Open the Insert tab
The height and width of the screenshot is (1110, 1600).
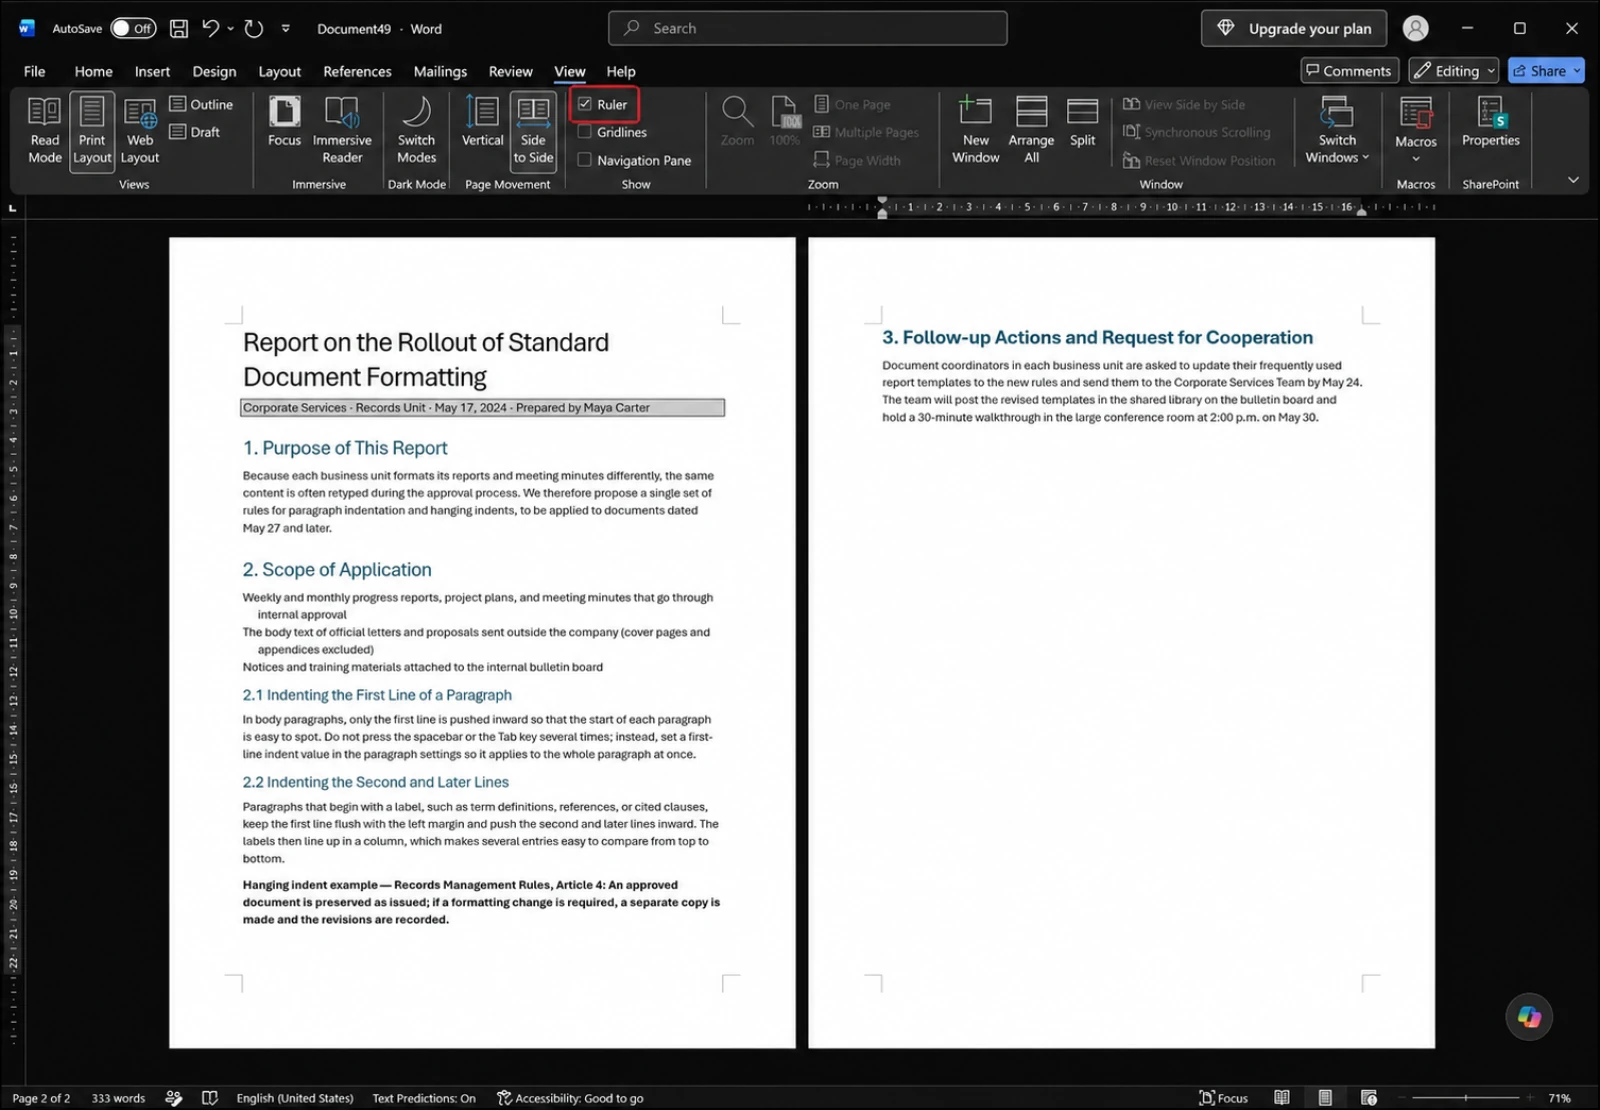[x=152, y=71]
